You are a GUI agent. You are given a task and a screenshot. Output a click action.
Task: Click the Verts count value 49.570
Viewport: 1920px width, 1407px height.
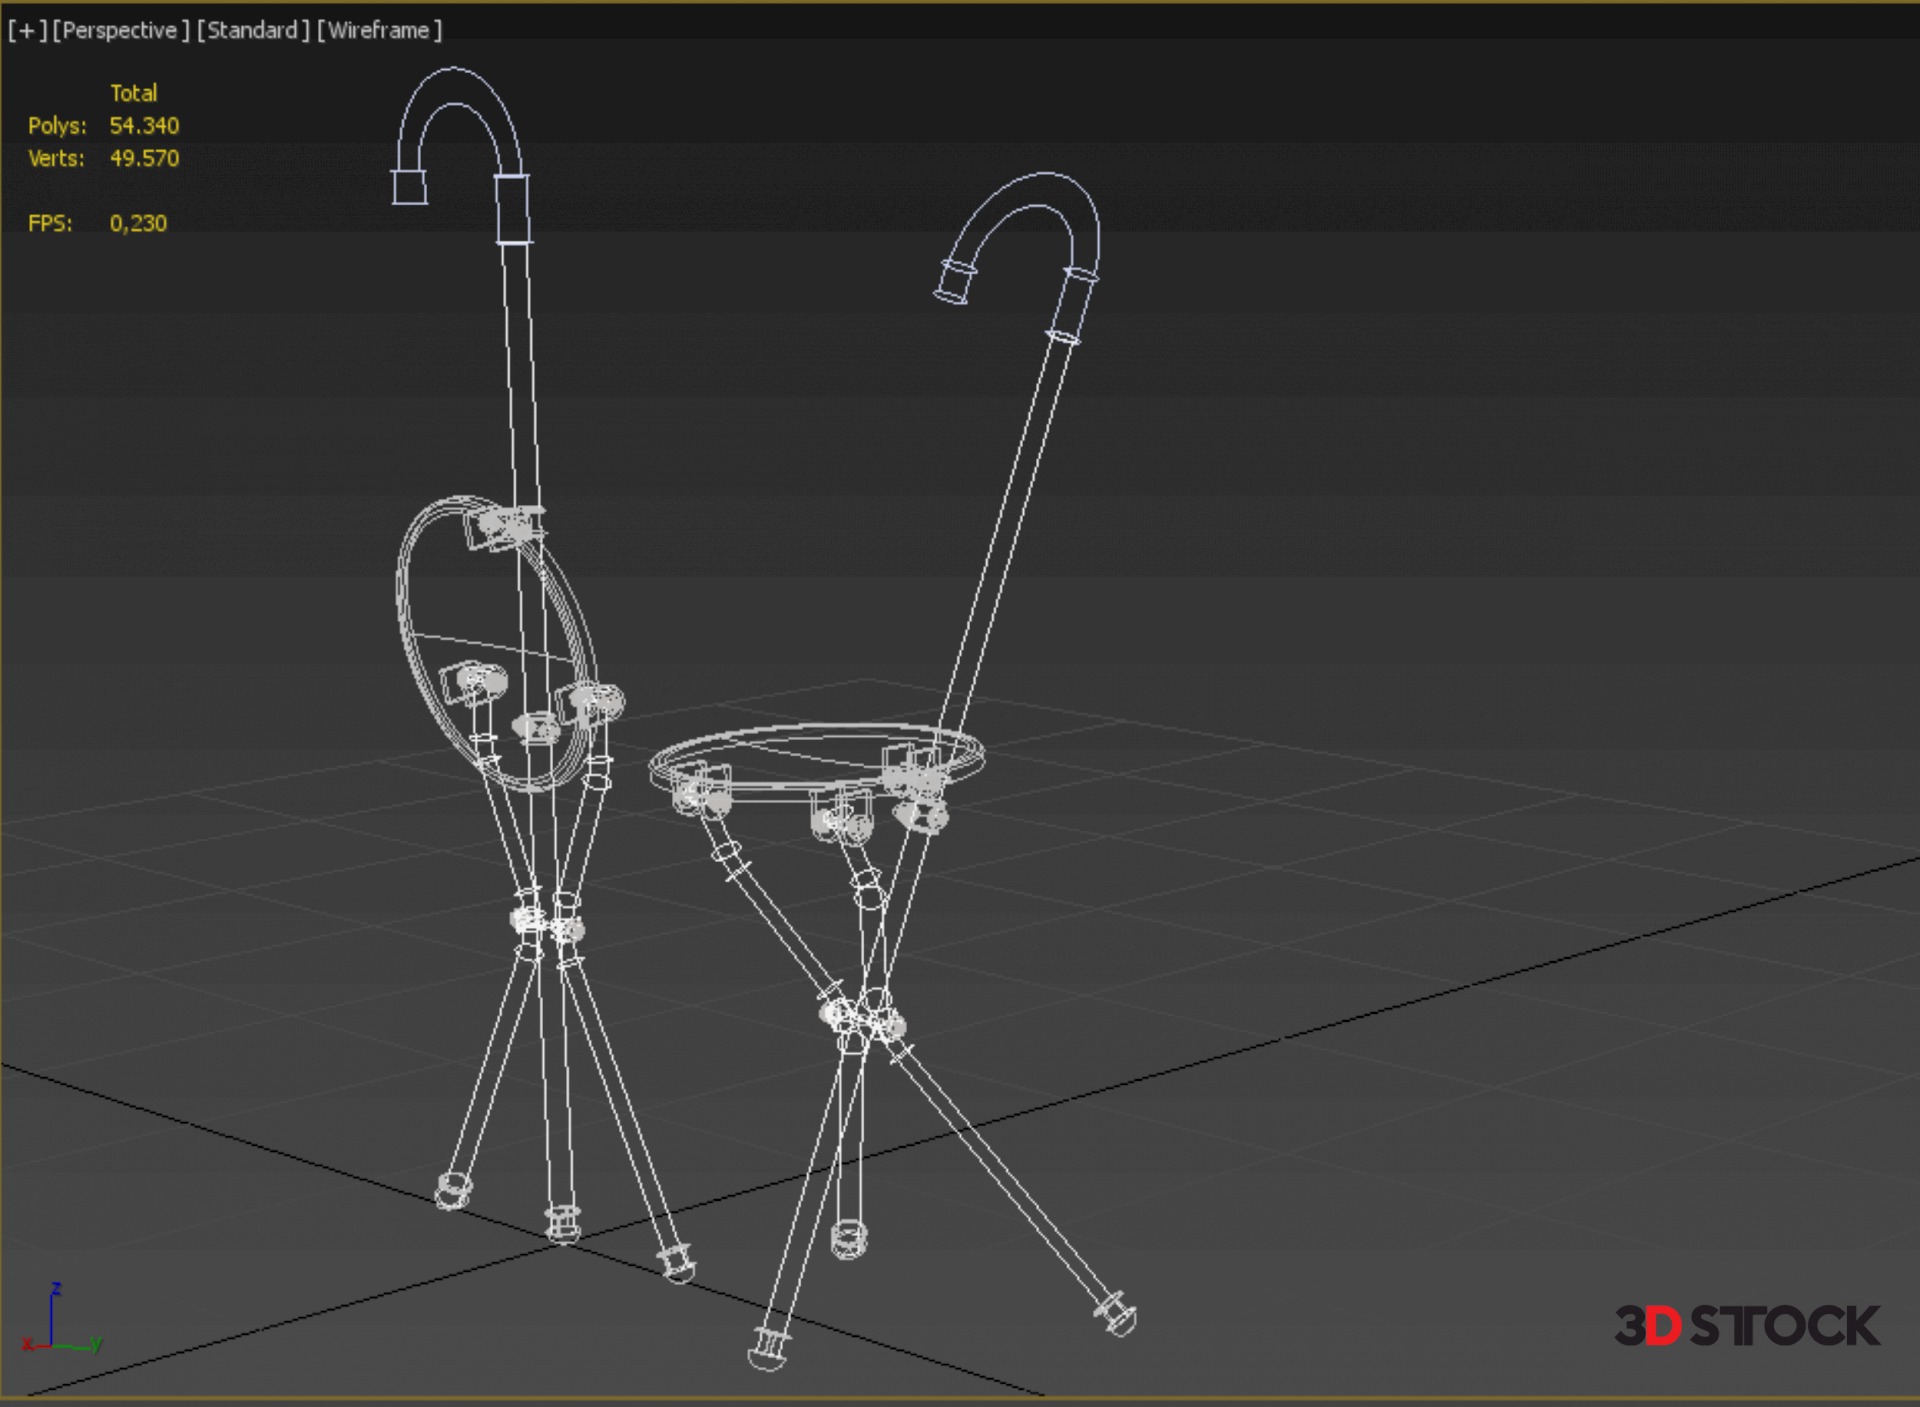(144, 158)
